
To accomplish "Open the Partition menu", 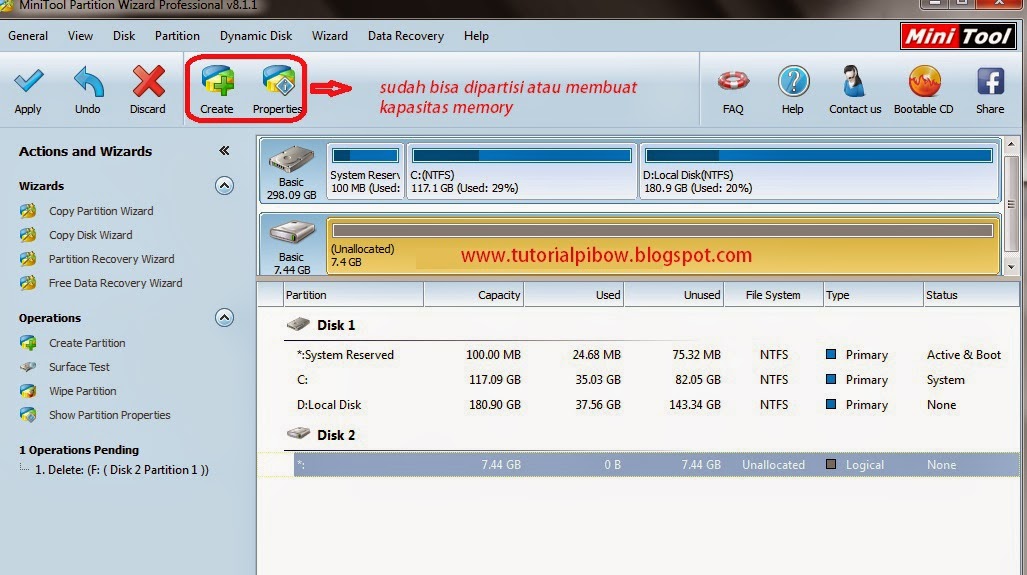I will [177, 36].
